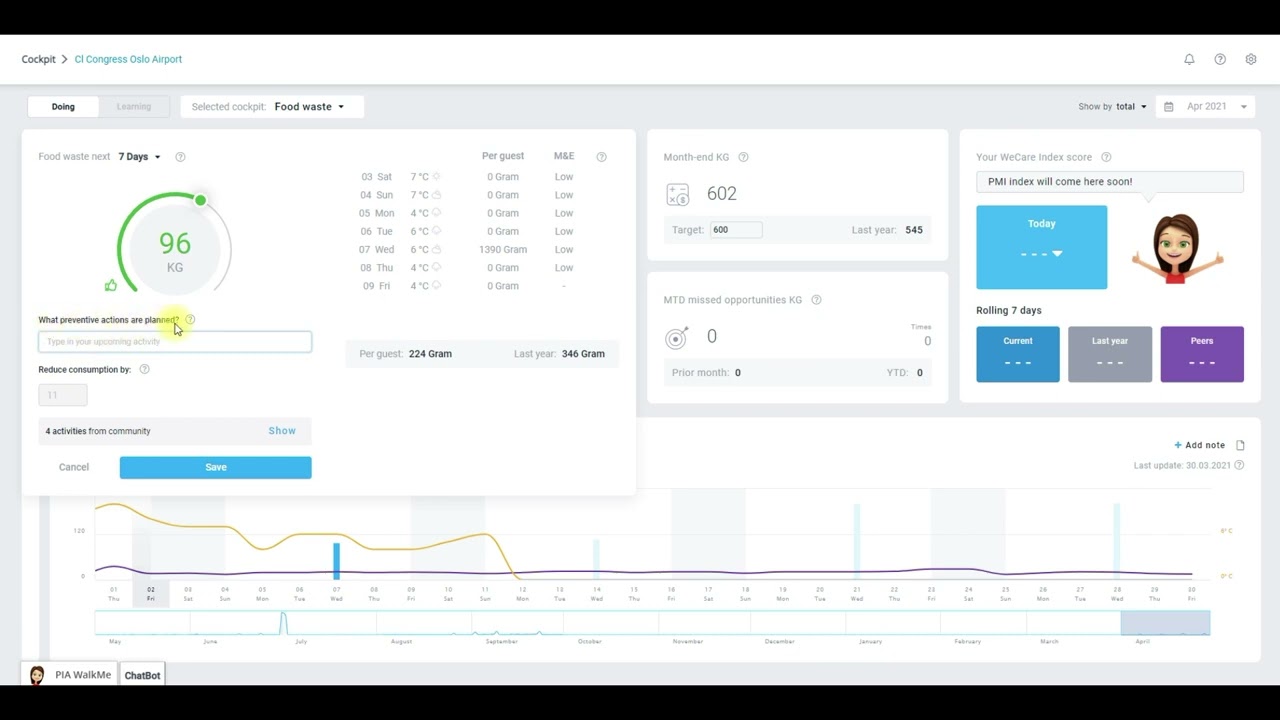Image resolution: width=1280 pixels, height=720 pixels.
Task: Open the Apr 2021 date picker
Action: [1206, 107]
